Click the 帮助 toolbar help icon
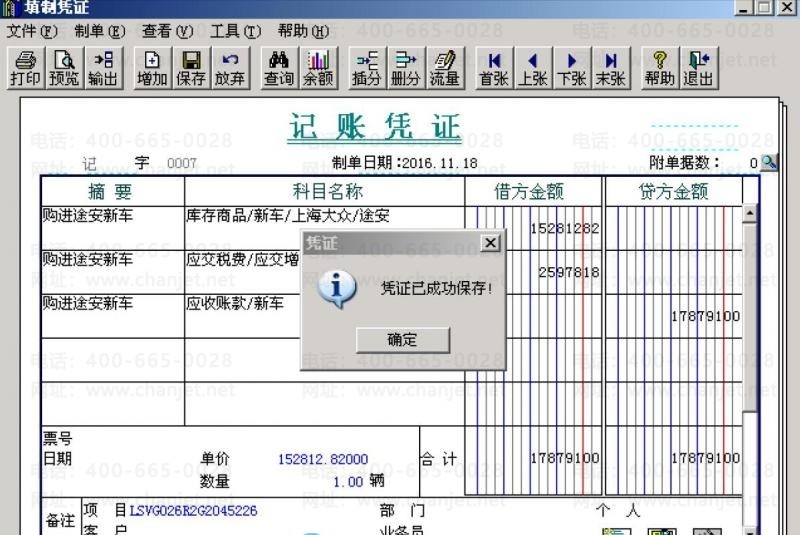 tap(660, 68)
